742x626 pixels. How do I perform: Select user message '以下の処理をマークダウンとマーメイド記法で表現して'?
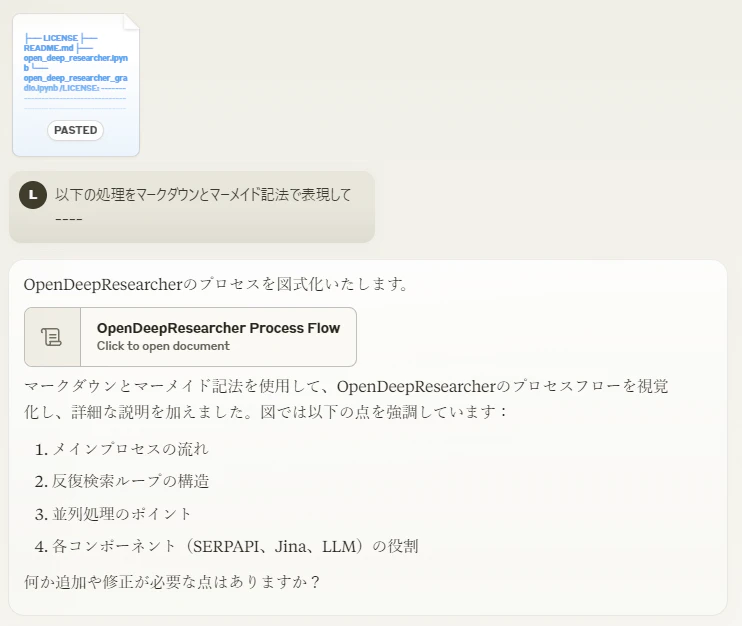pos(203,194)
